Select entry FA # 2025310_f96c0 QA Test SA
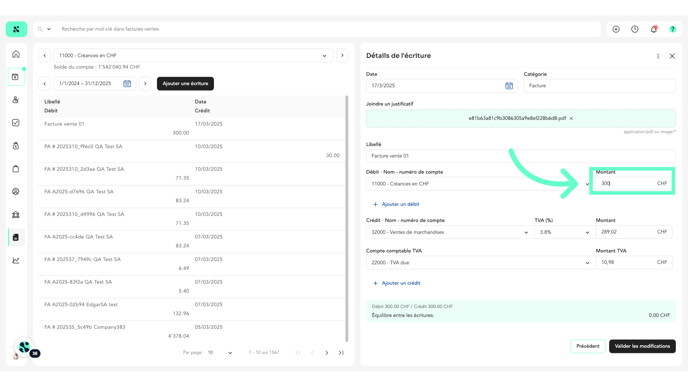The image size is (688, 387). click(192, 151)
